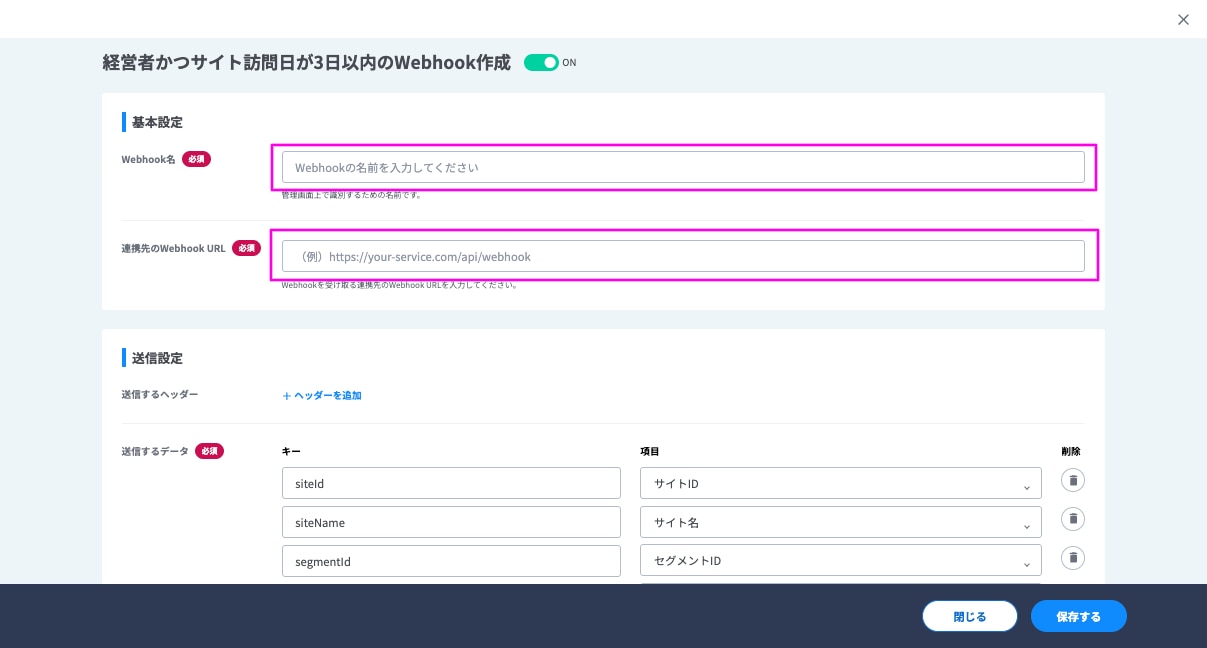This screenshot has width=1207, height=648.
Task: Click the 削除 column header
Action: (1071, 451)
